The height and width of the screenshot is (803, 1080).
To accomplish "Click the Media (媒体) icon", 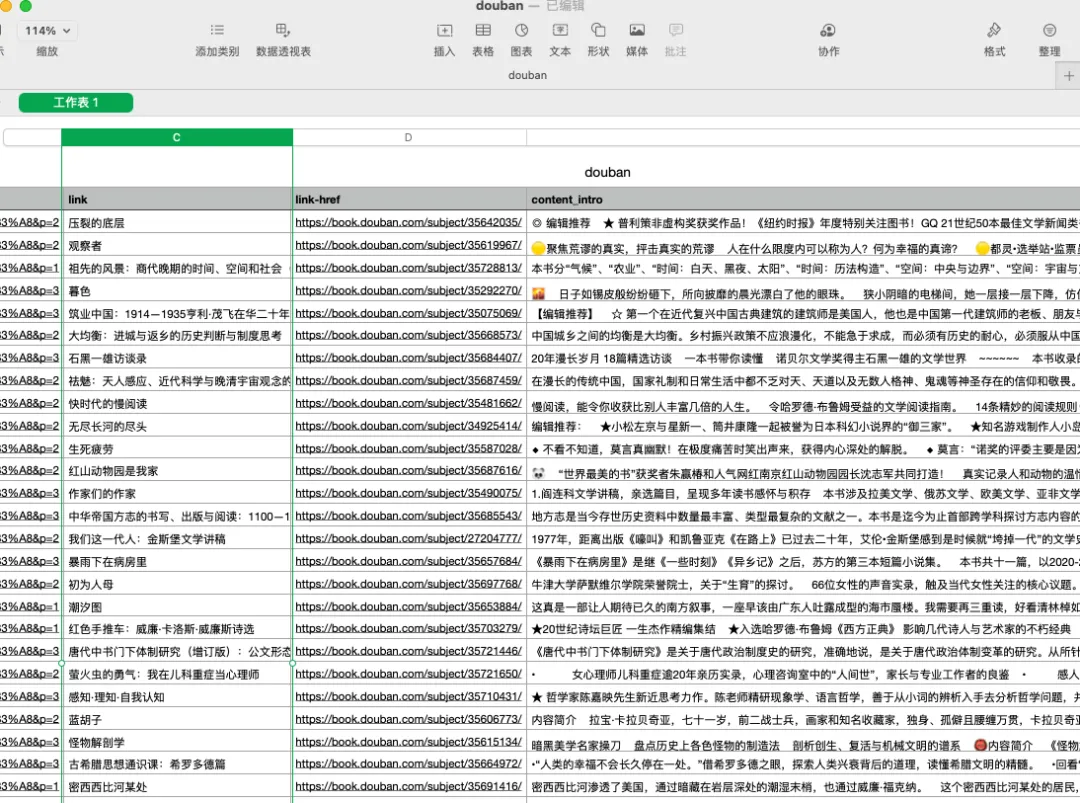I will (637, 31).
